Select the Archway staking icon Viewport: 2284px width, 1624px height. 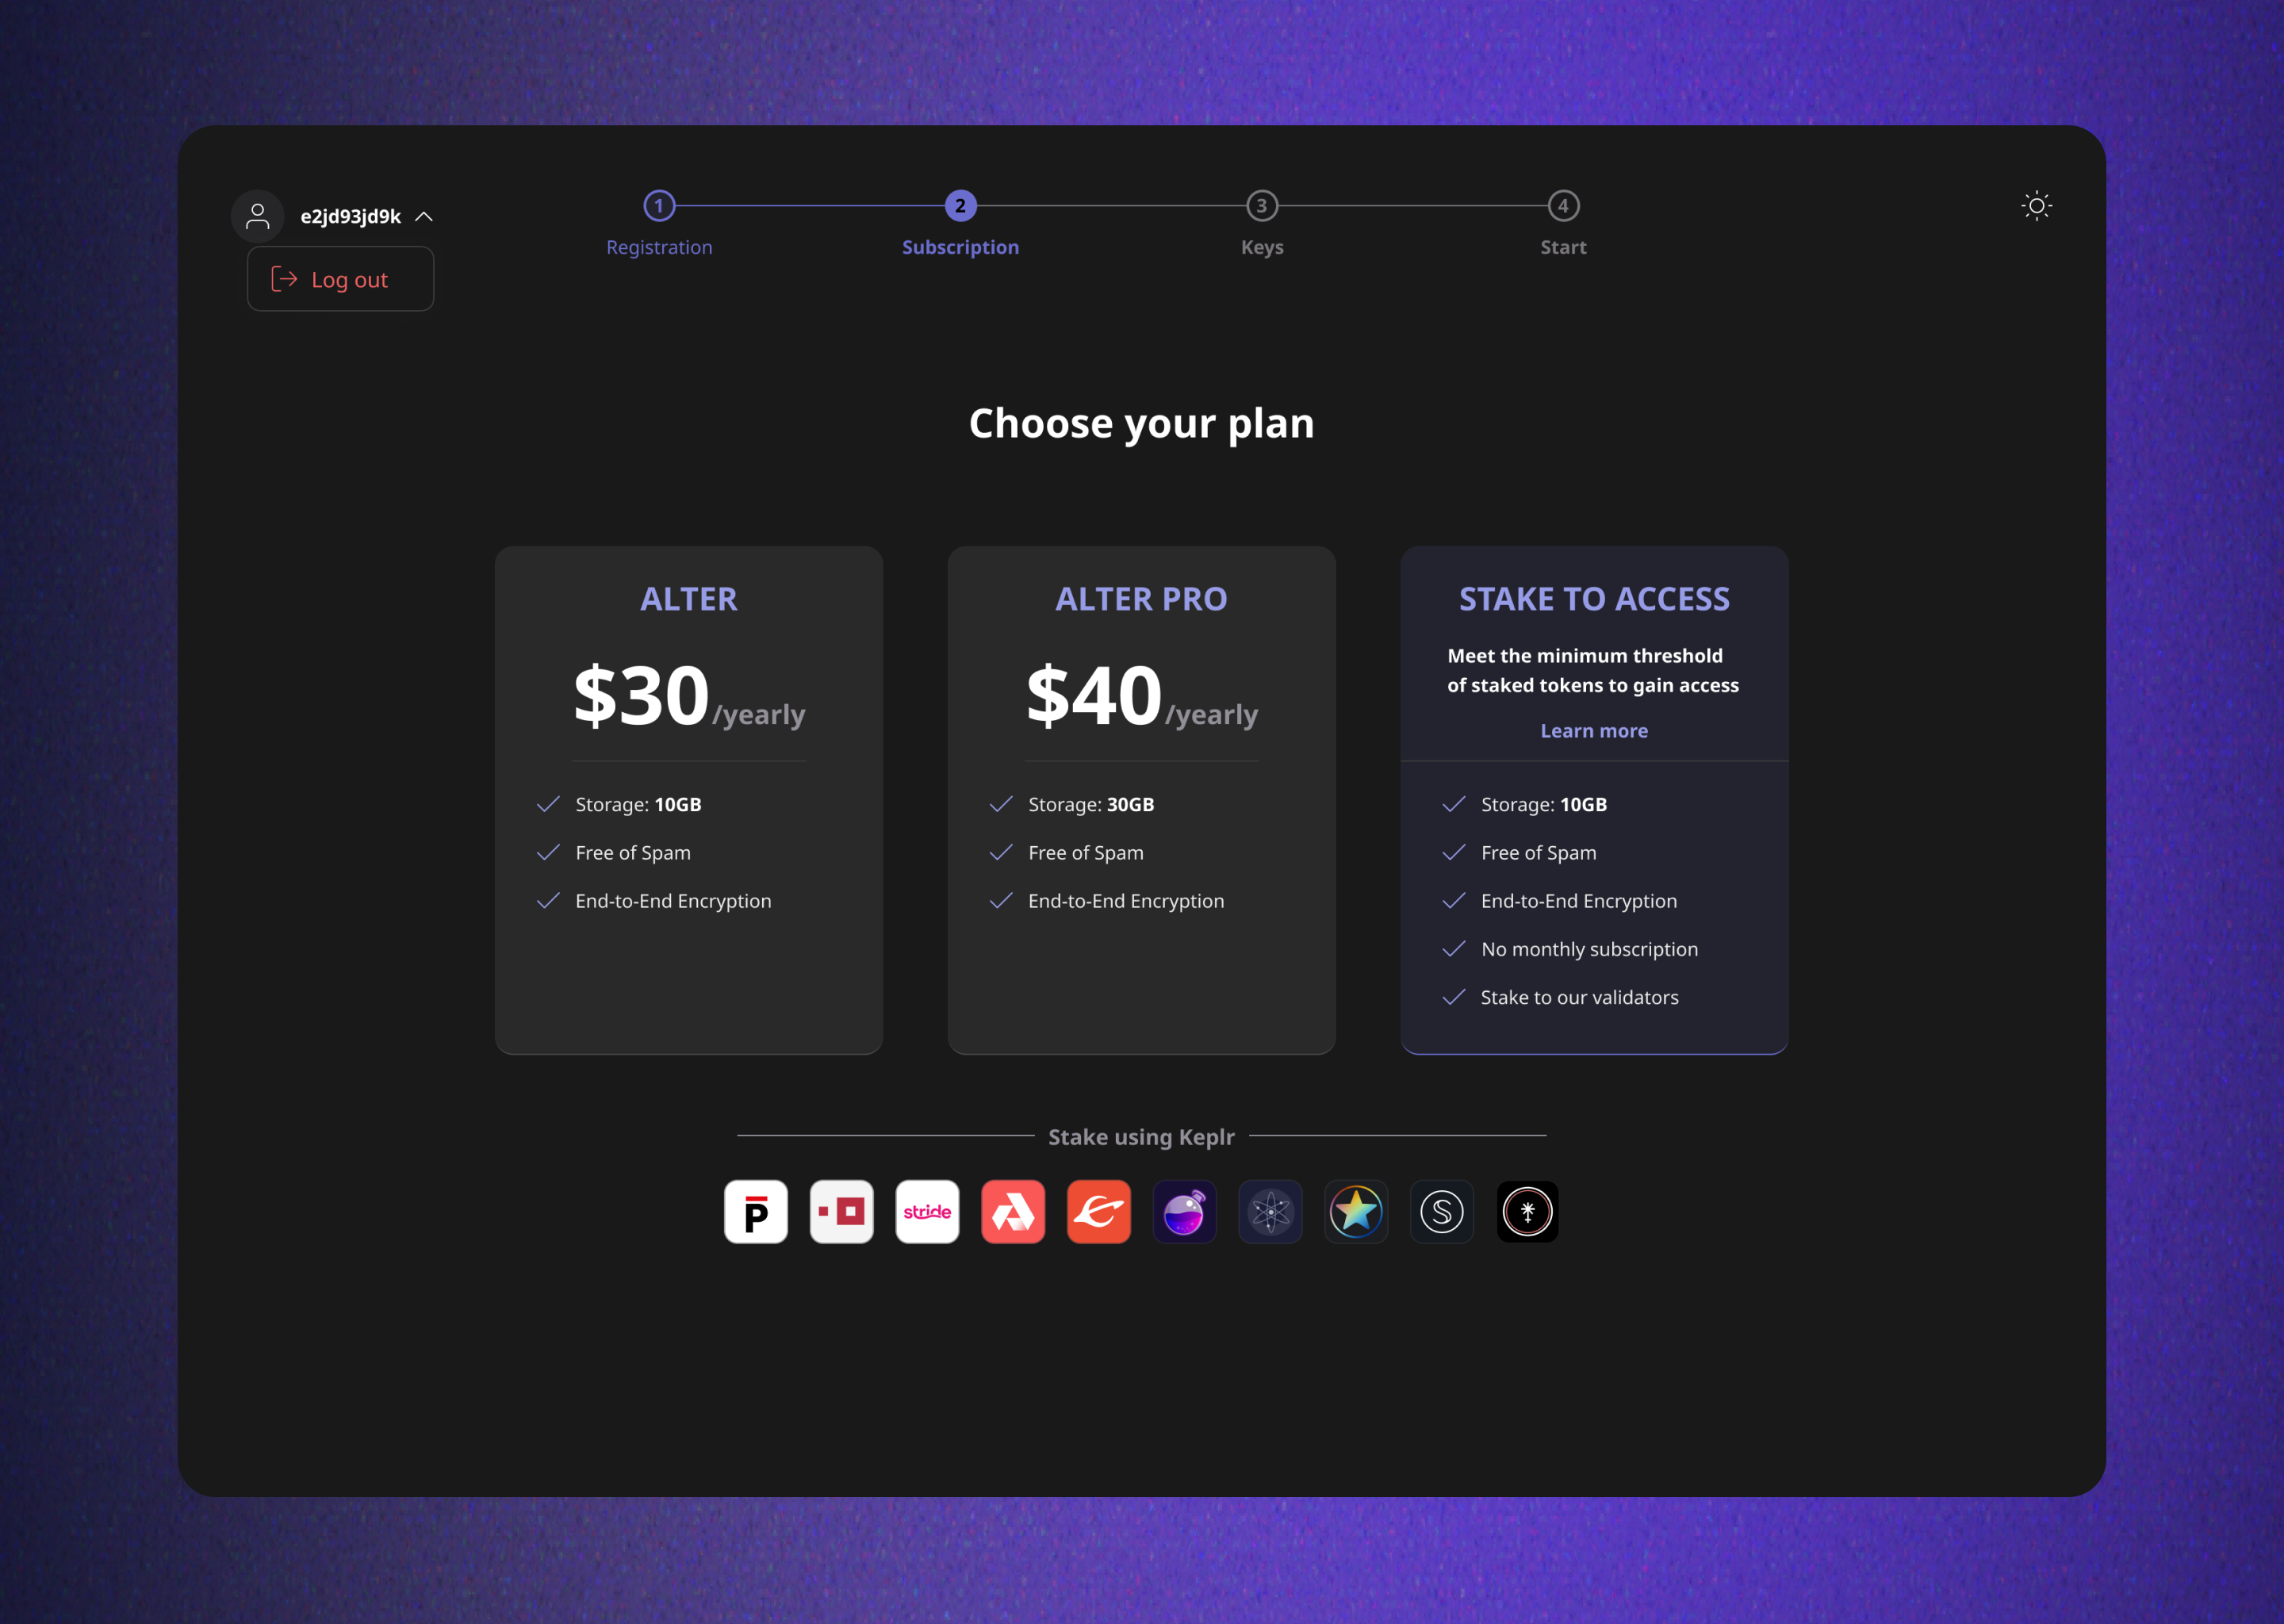(x=1010, y=1212)
